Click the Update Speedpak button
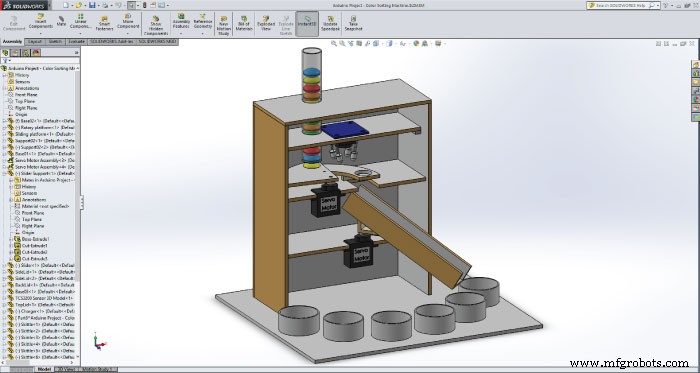The image size is (700, 373). [330, 23]
